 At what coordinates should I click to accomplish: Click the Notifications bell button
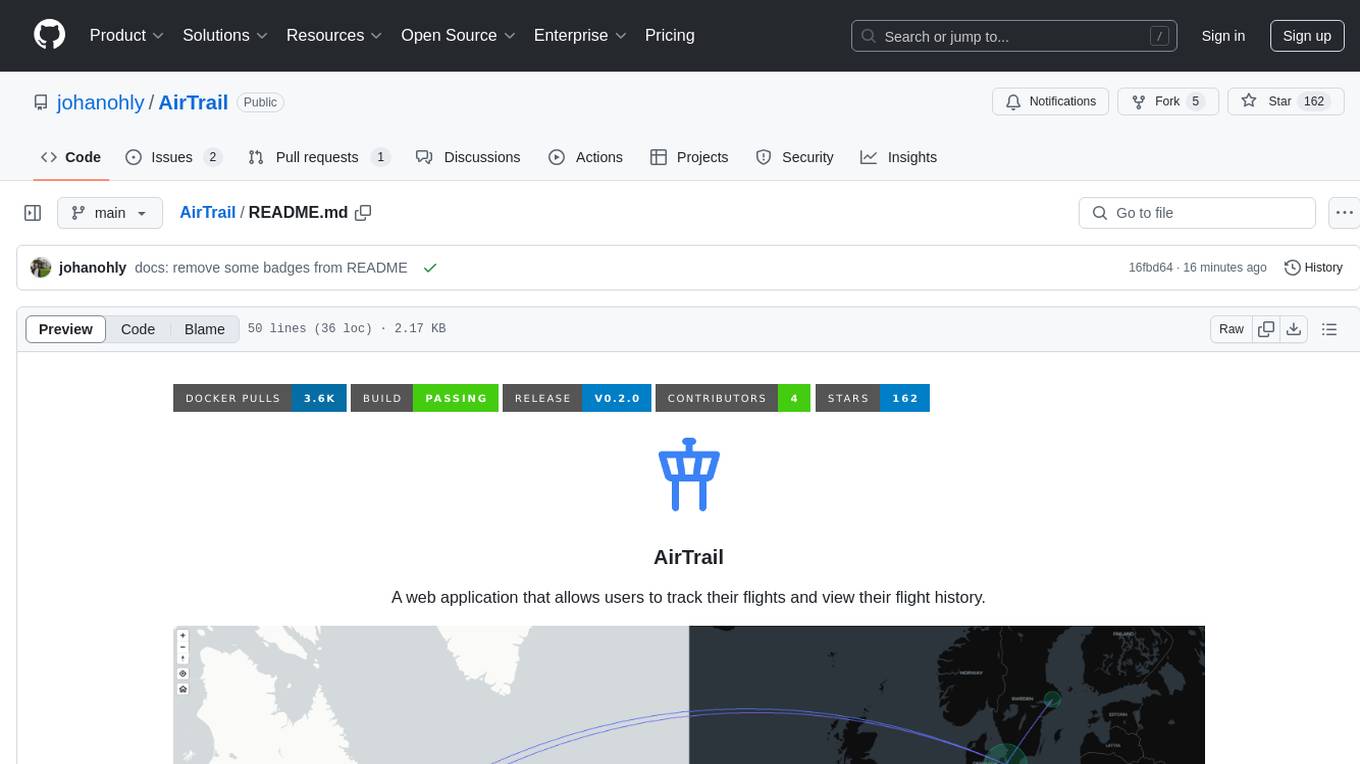click(1050, 101)
